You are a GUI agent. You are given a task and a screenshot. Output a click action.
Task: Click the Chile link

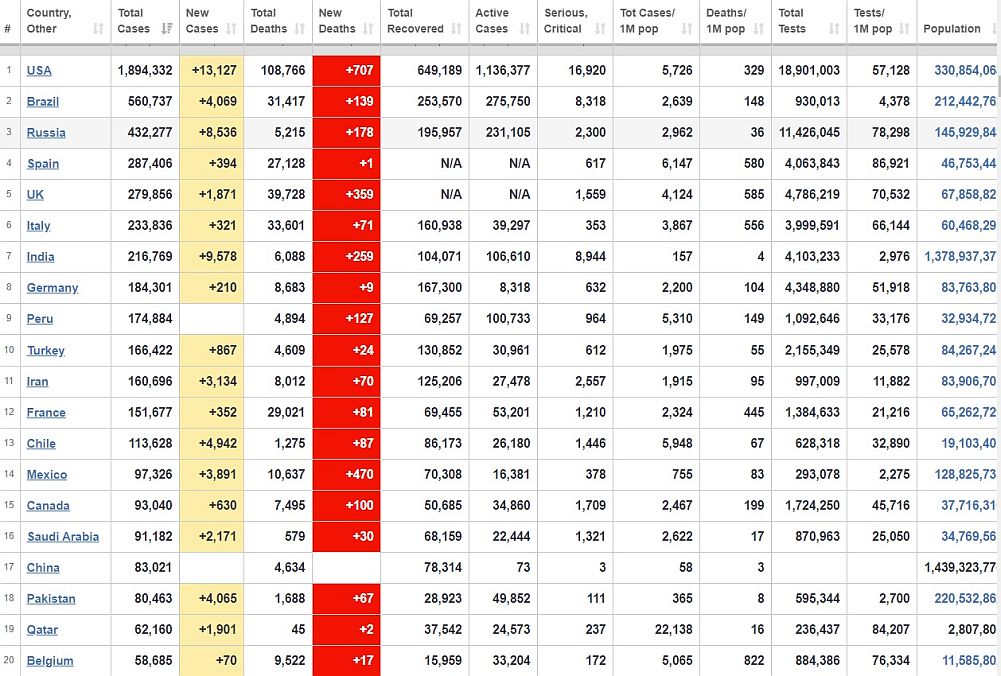tap(41, 444)
